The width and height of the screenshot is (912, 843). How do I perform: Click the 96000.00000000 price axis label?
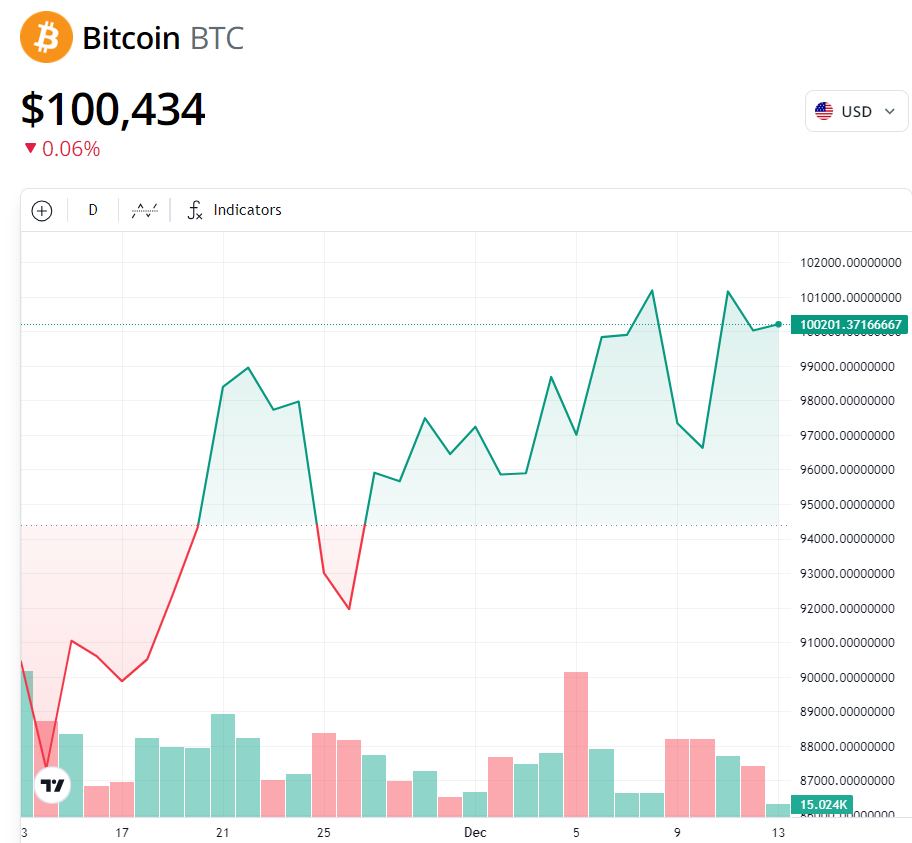[847, 469]
